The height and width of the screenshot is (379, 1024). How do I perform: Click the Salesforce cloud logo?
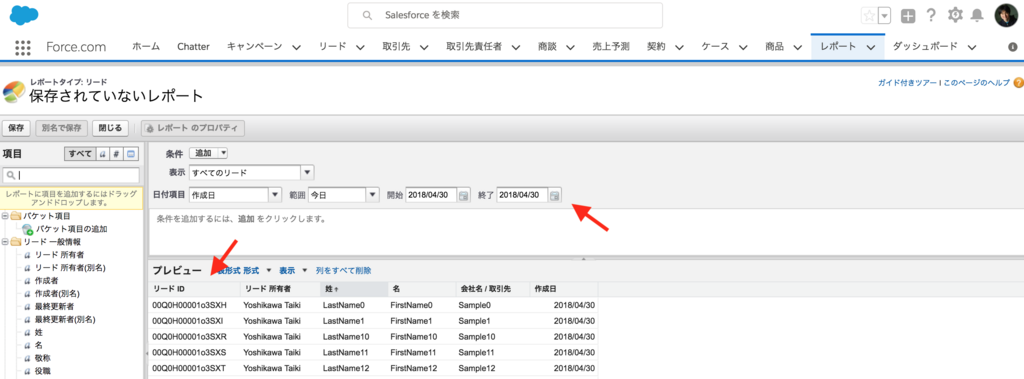(24, 14)
